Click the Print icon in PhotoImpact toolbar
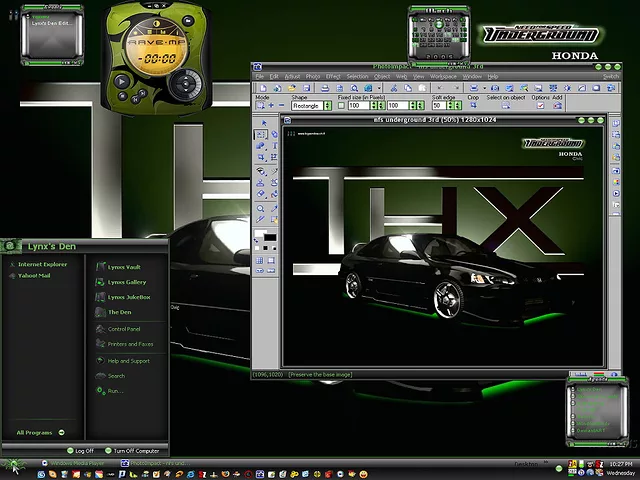This screenshot has width=640, height=480. (325, 88)
